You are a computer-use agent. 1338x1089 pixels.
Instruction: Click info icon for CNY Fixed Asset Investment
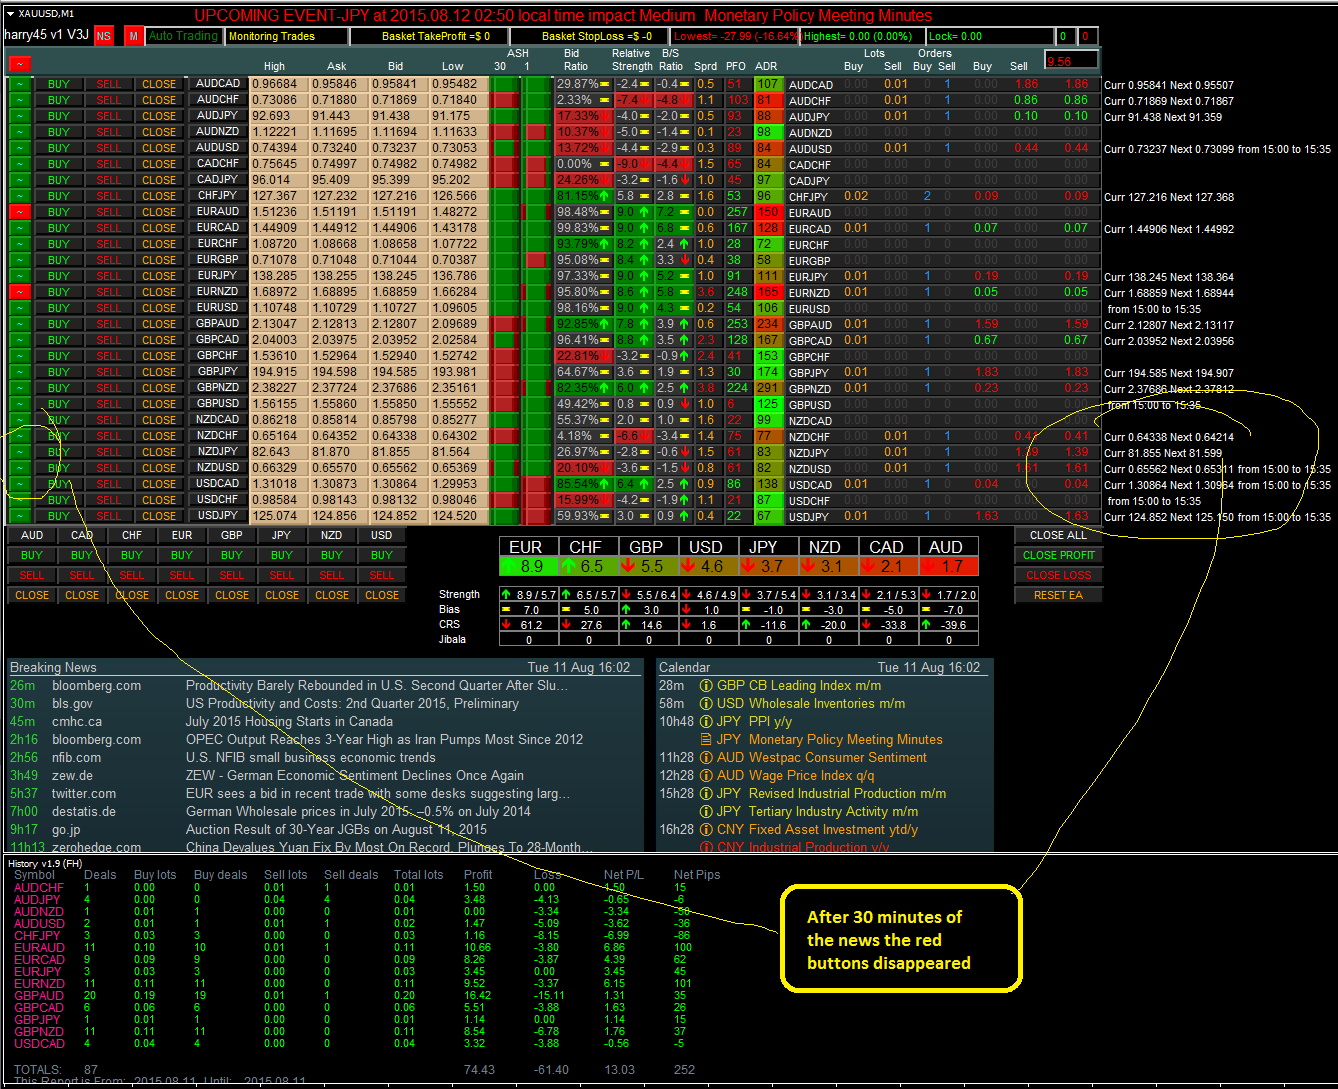coord(706,830)
